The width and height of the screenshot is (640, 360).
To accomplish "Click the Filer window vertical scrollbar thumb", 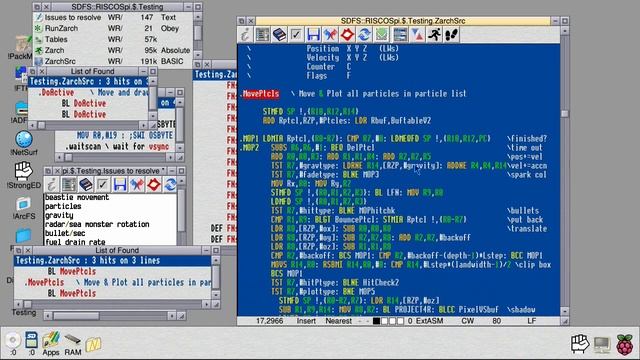I will pyautogui.click(x=198, y=33).
